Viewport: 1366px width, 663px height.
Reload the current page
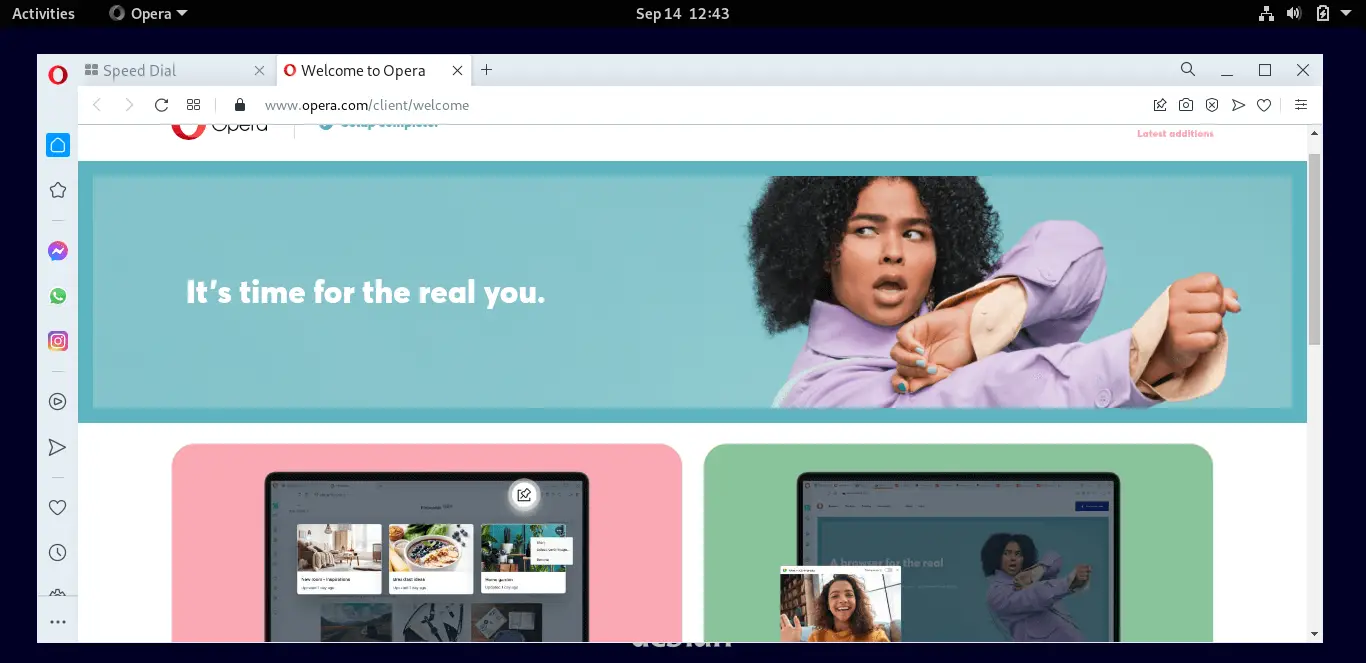(161, 105)
